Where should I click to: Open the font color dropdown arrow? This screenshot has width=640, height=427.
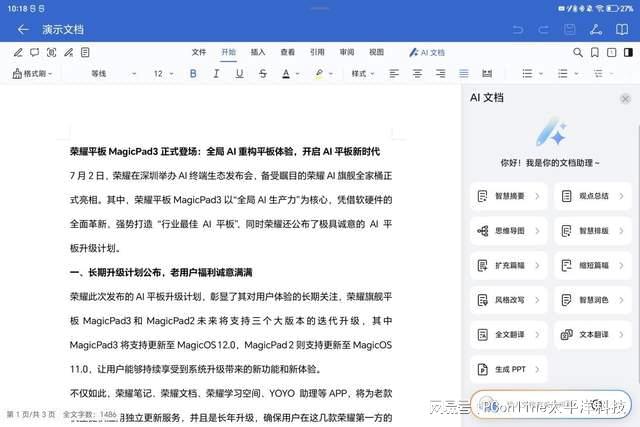[x=298, y=74]
